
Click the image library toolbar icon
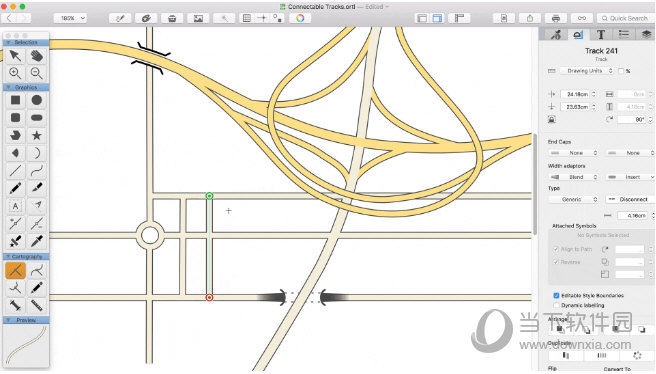point(198,18)
